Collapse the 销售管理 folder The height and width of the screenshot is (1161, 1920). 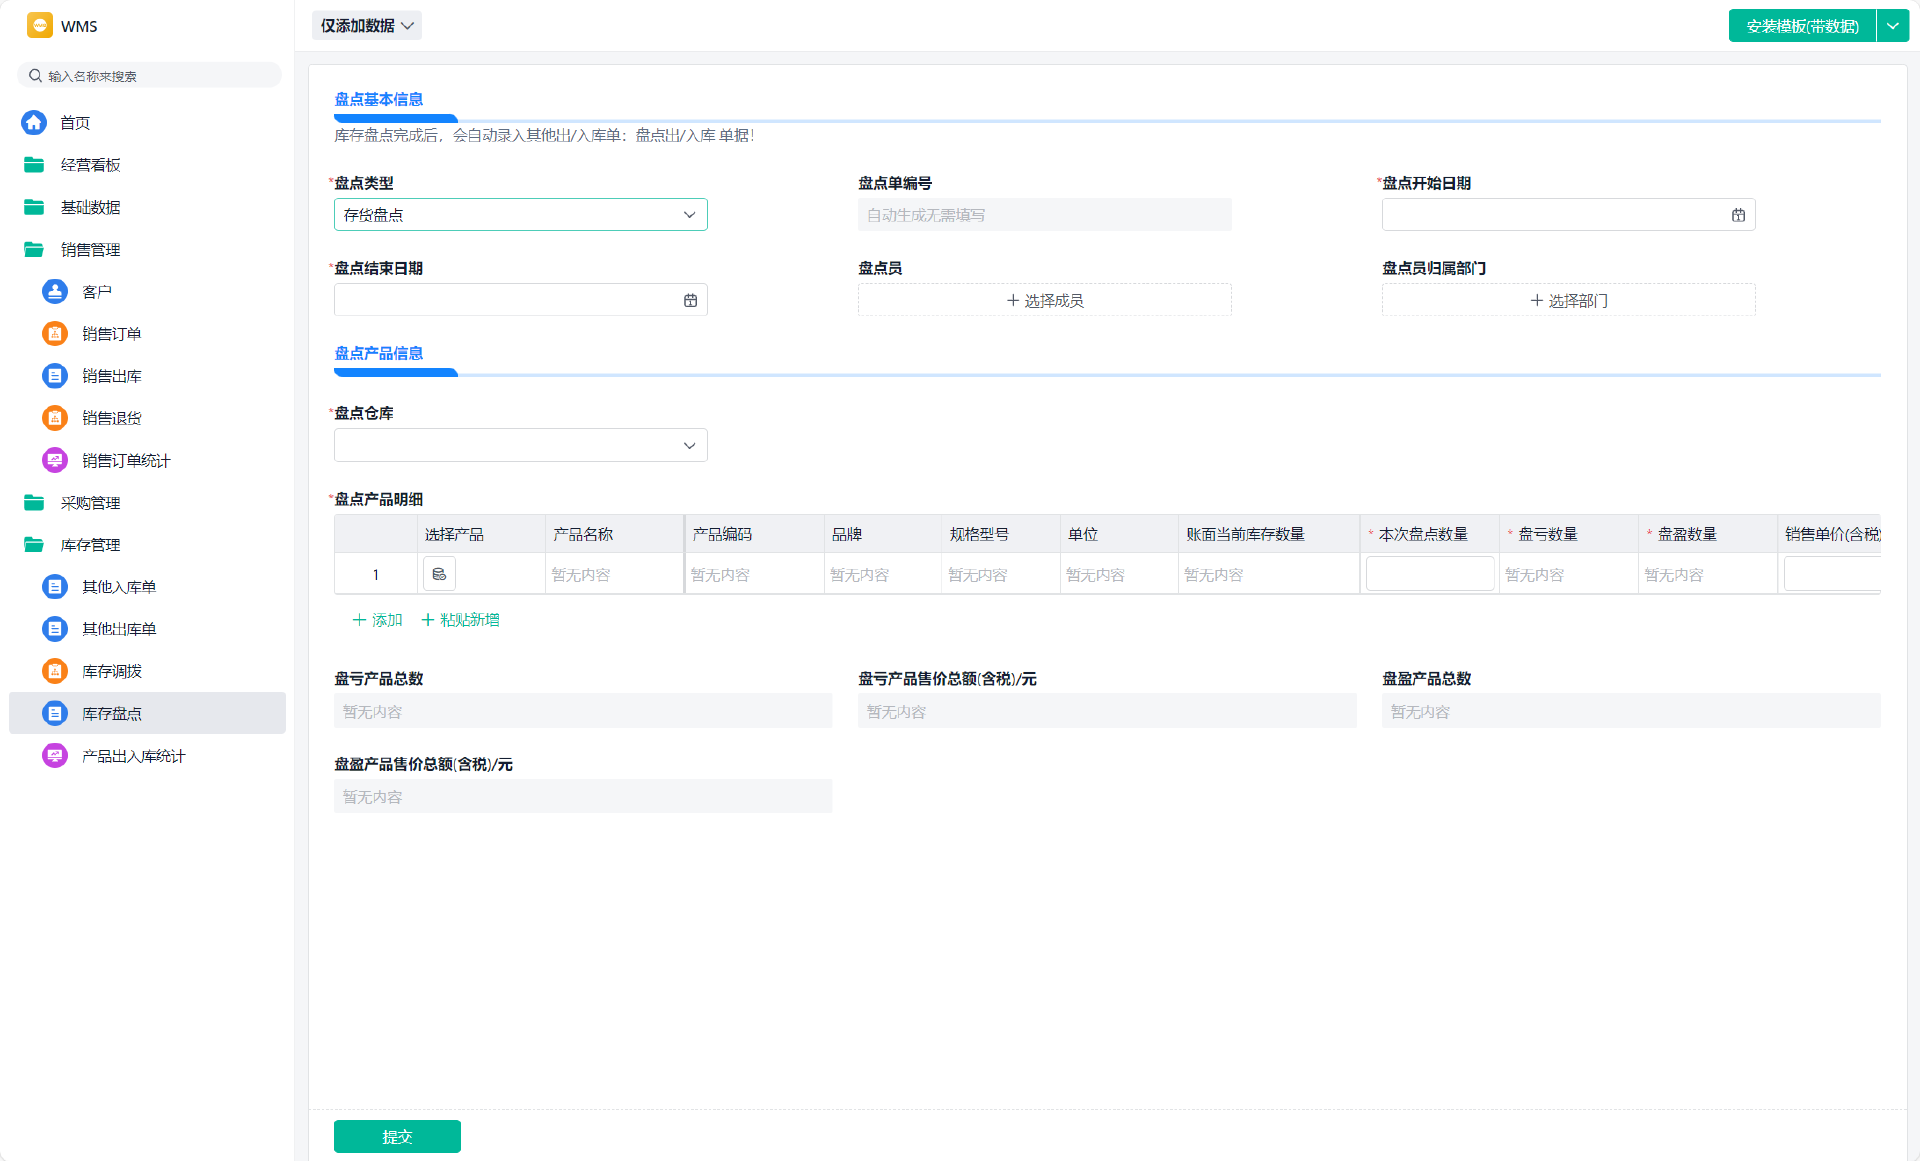90,250
